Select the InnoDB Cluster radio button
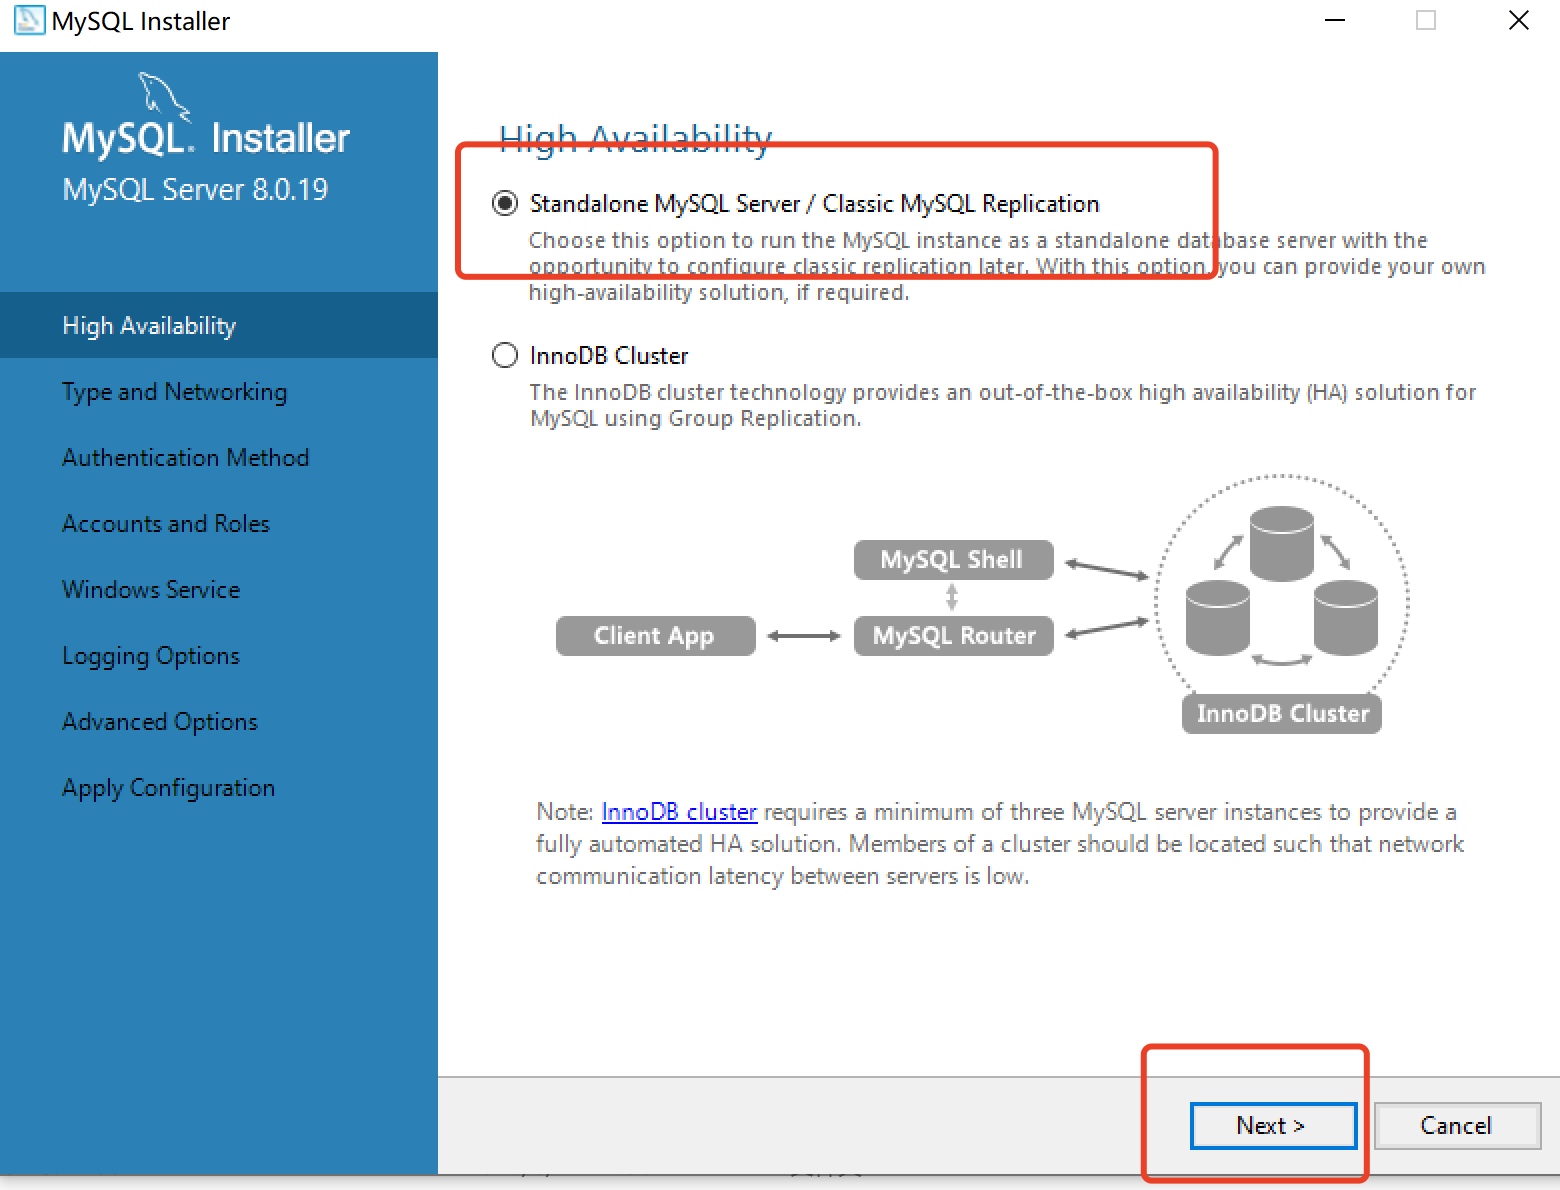The image size is (1560, 1190). [505, 356]
